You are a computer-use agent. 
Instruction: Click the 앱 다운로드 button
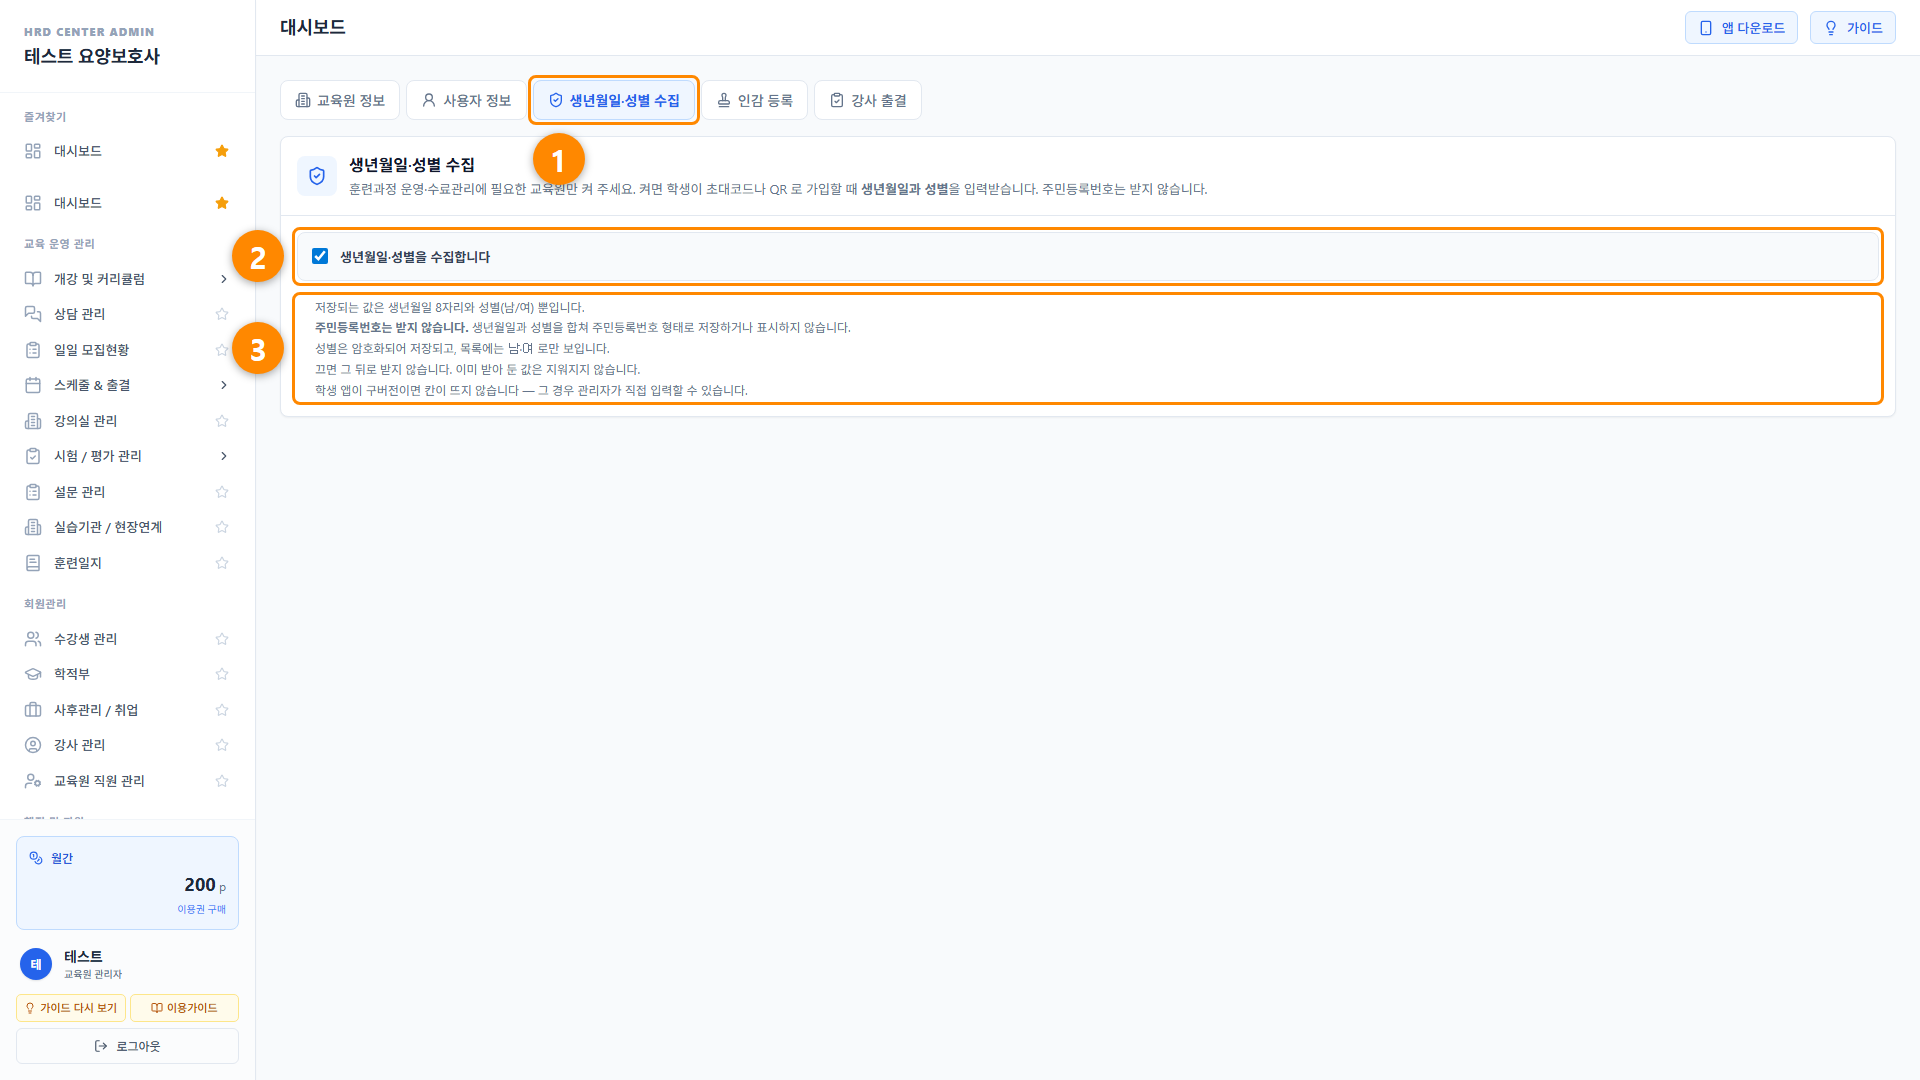click(x=1741, y=28)
